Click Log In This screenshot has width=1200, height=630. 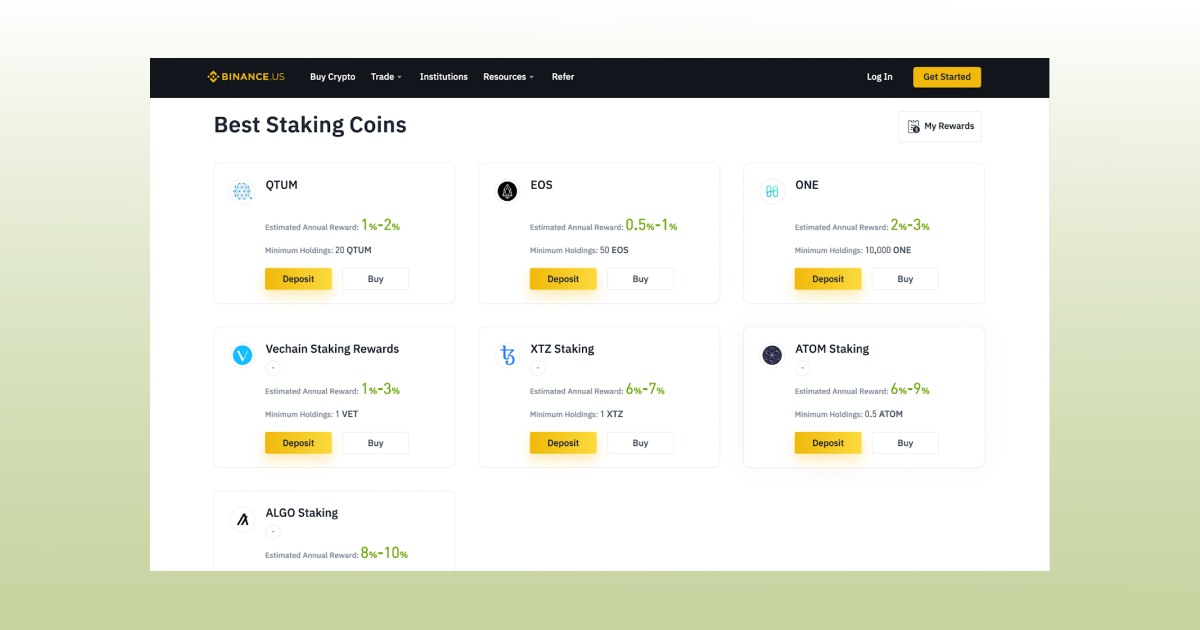click(879, 77)
